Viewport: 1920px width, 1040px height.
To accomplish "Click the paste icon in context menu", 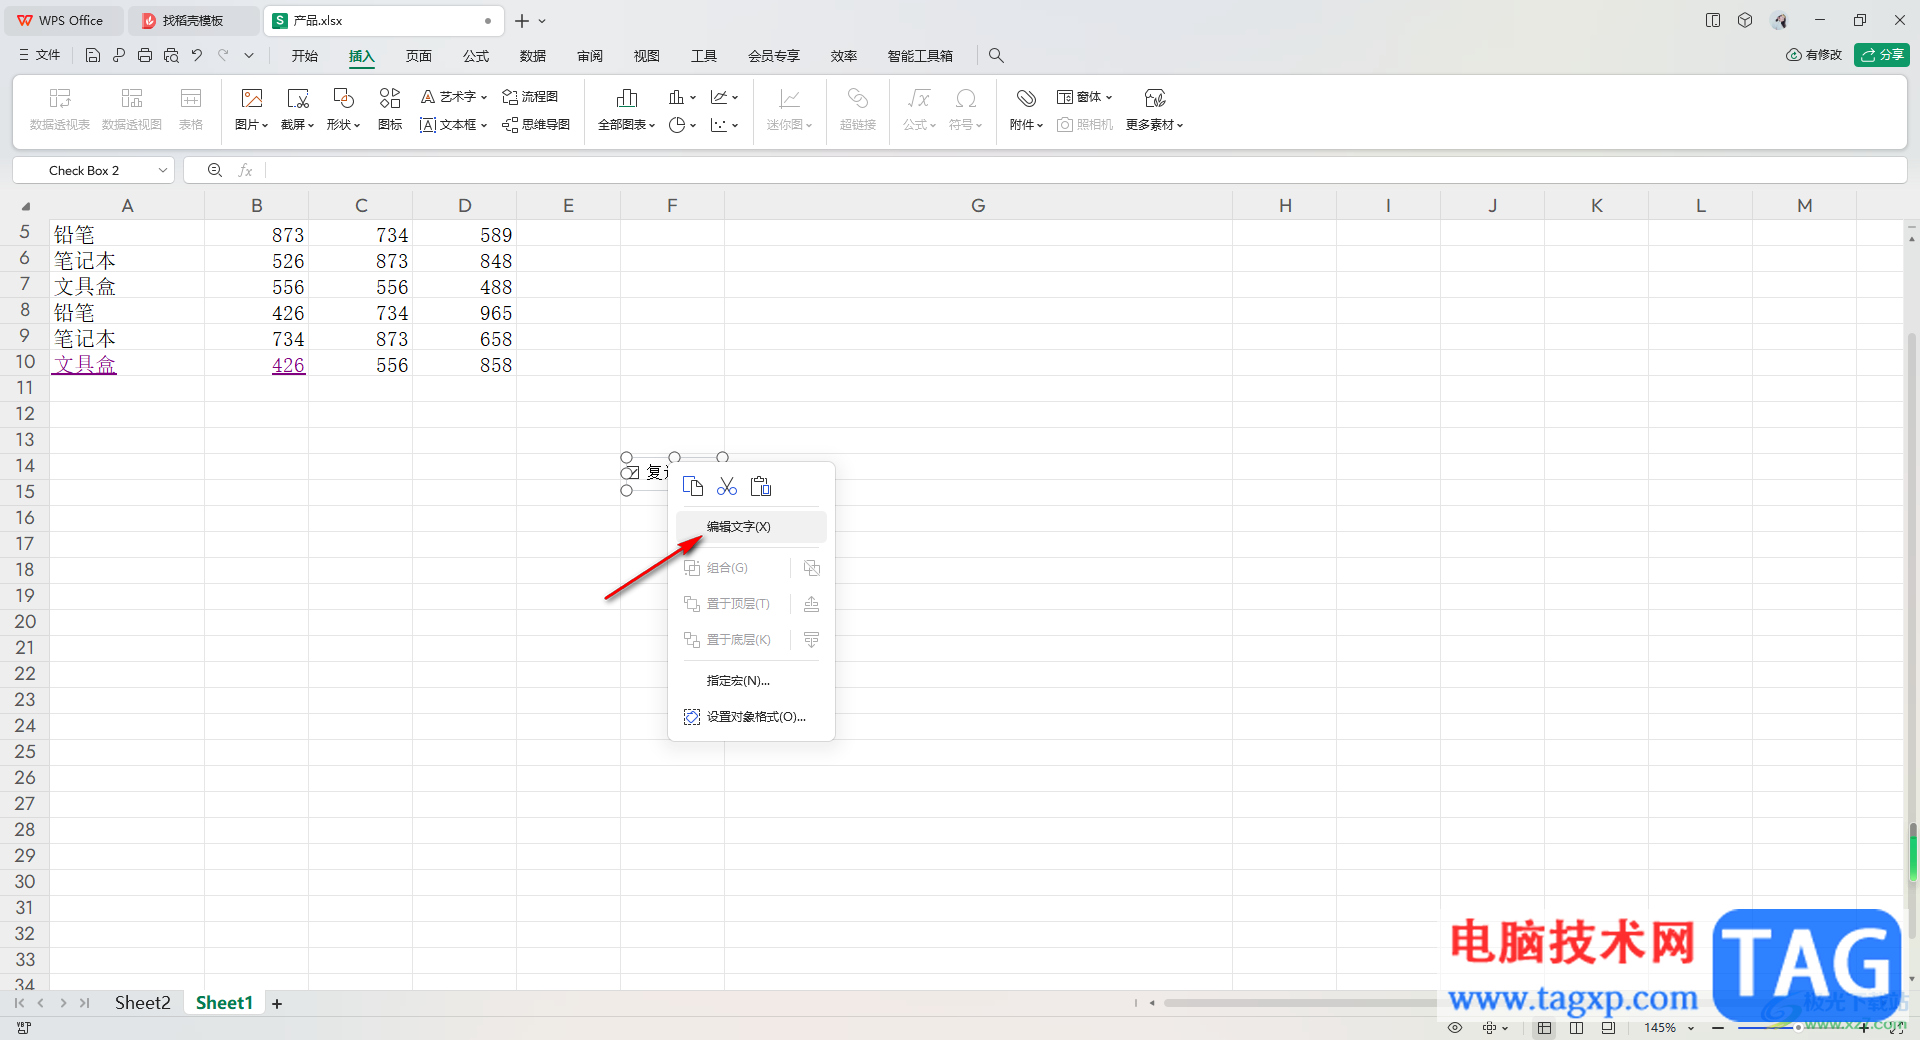I will click(761, 487).
